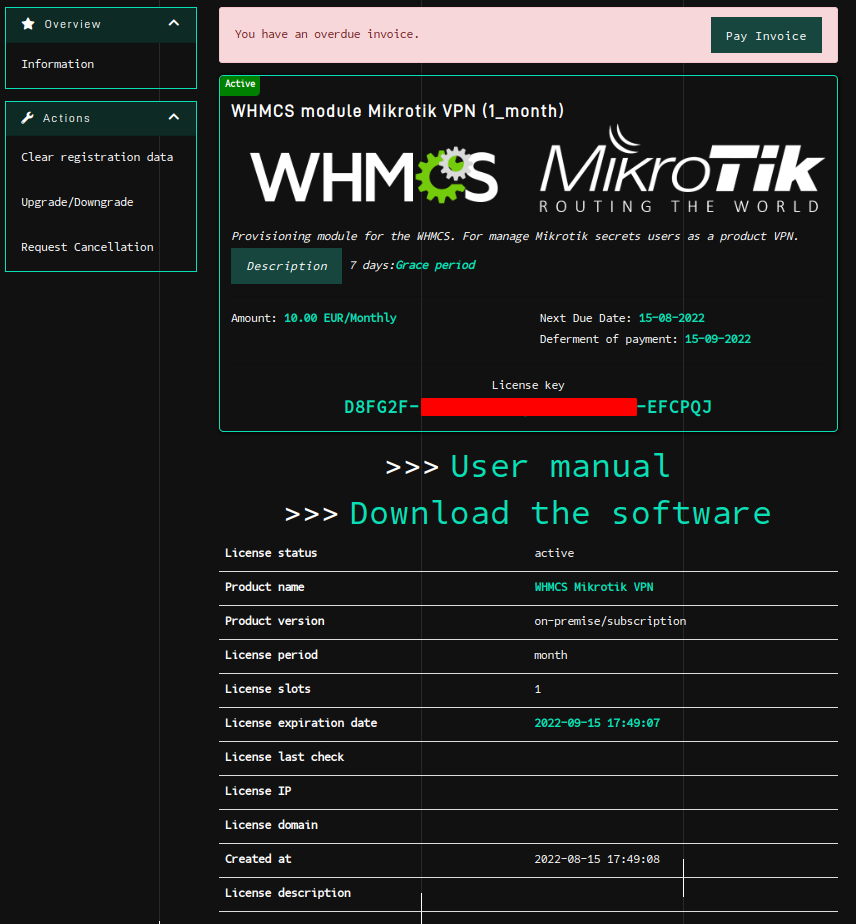
Task: Click the License expiration date 2022-09-15 17:49:07
Action: [597, 723]
